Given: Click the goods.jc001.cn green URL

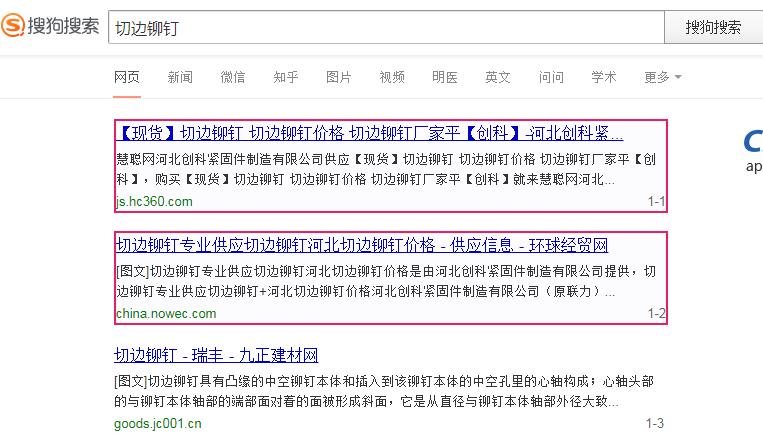Looking at the screenshot, I should pyautogui.click(x=158, y=424).
